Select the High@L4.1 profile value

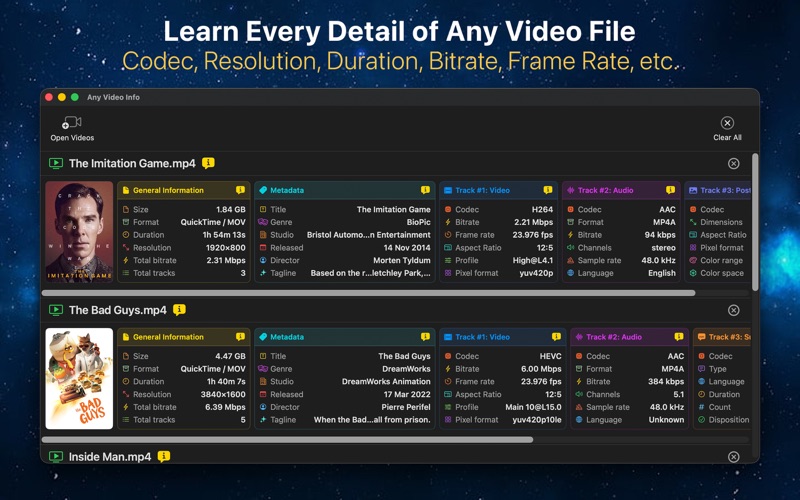coord(533,260)
